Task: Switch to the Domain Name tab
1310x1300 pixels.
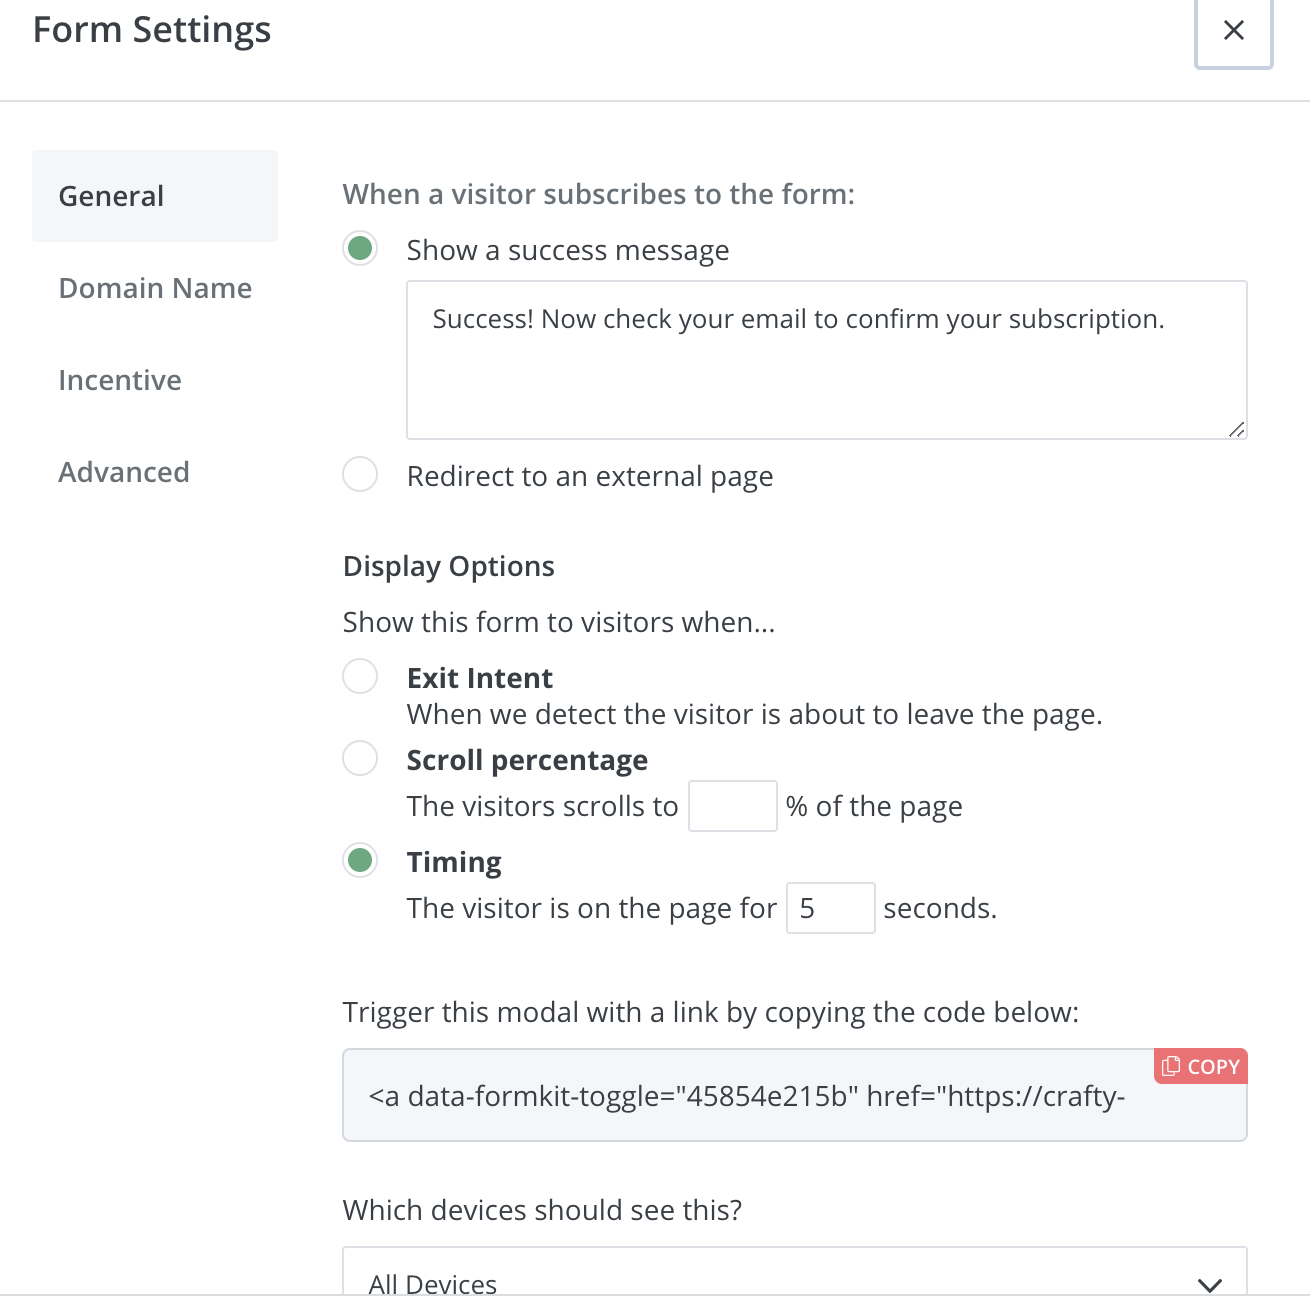Action: point(155,288)
